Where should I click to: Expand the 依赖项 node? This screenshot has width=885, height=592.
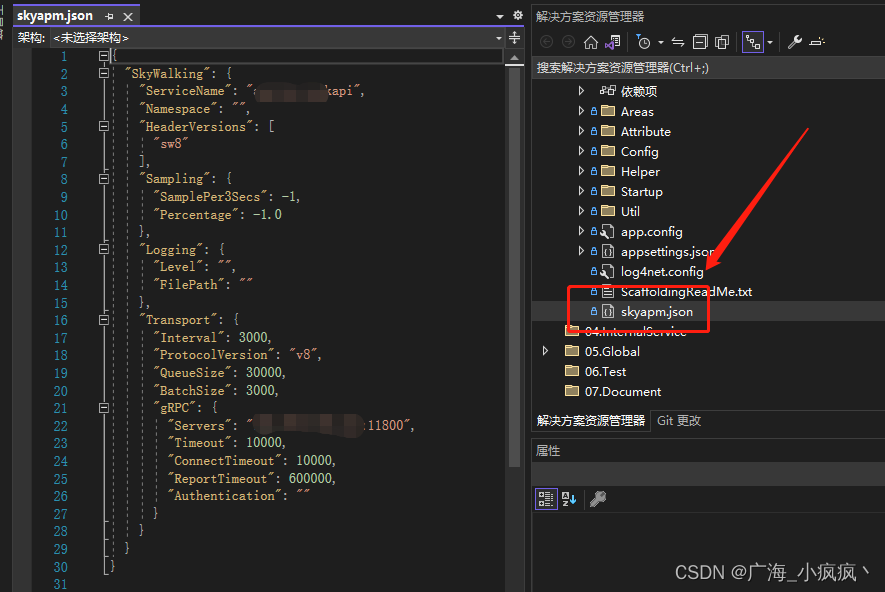coord(581,91)
